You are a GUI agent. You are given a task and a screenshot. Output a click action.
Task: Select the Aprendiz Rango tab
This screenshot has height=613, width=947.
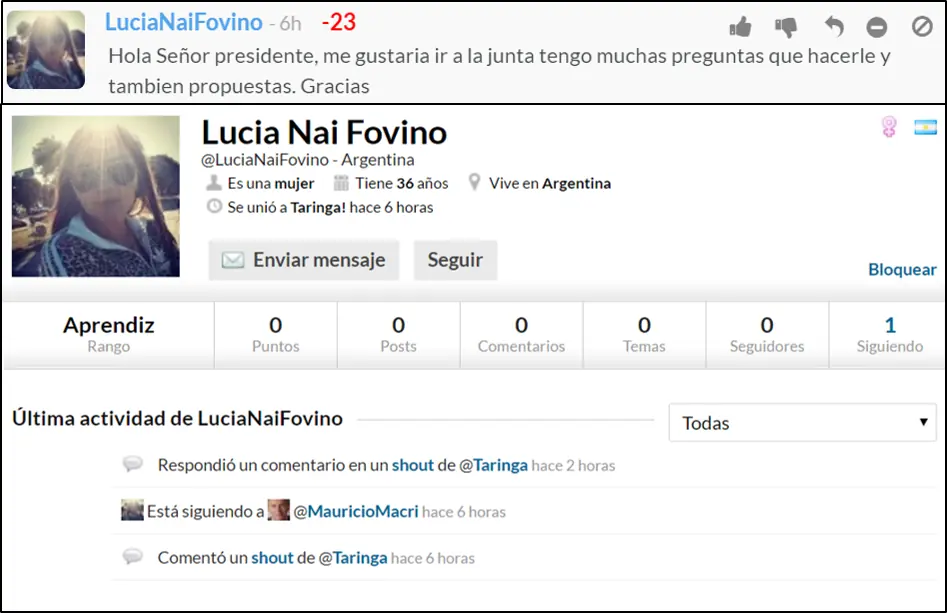coord(109,335)
